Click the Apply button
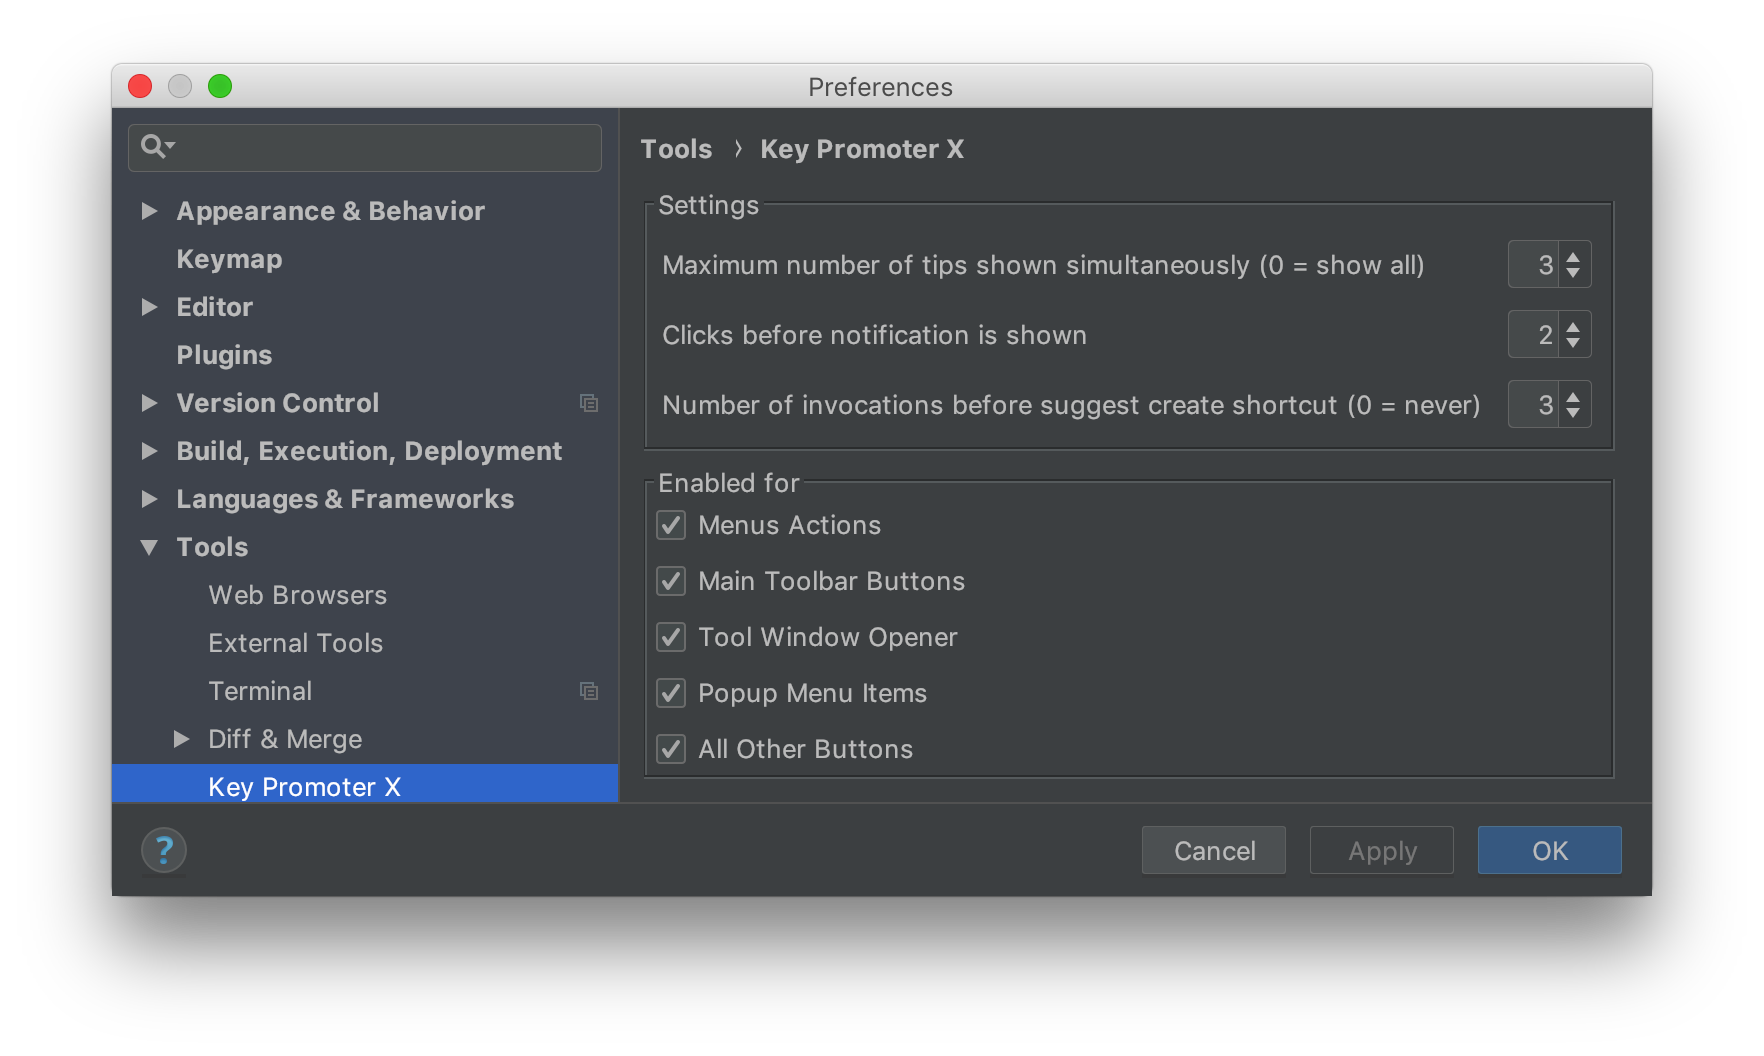Viewport: 1764px width, 1056px height. point(1382,850)
